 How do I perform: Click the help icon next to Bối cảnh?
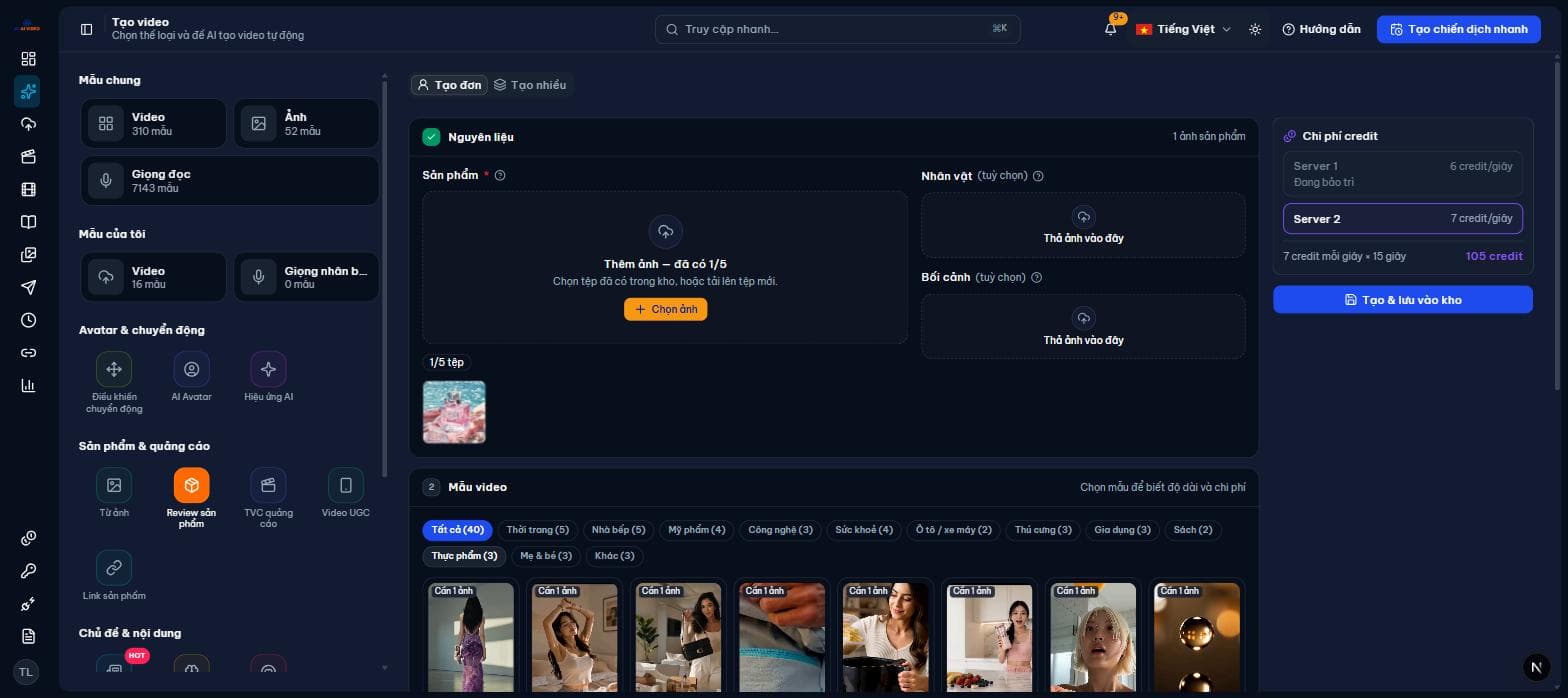1036,277
